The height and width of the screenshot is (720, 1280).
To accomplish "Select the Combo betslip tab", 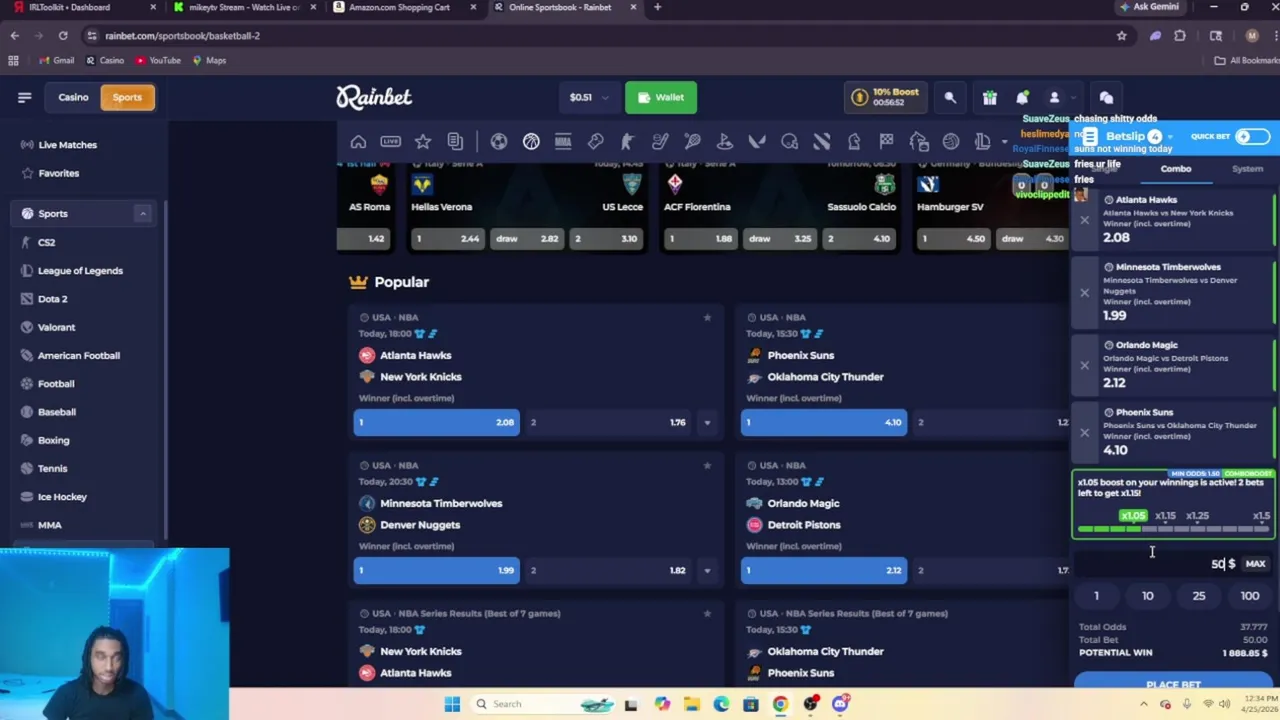I will [1176, 169].
